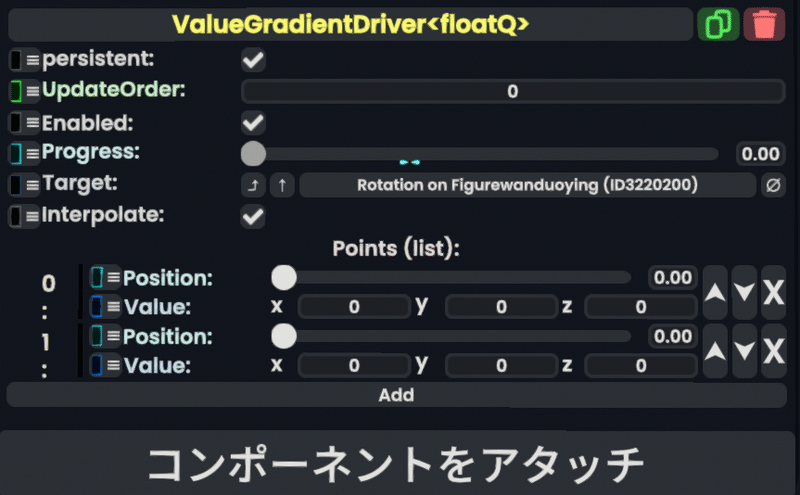The height and width of the screenshot is (495, 800).
Task: Clear Target reference with the null icon
Action: [x=773, y=185]
